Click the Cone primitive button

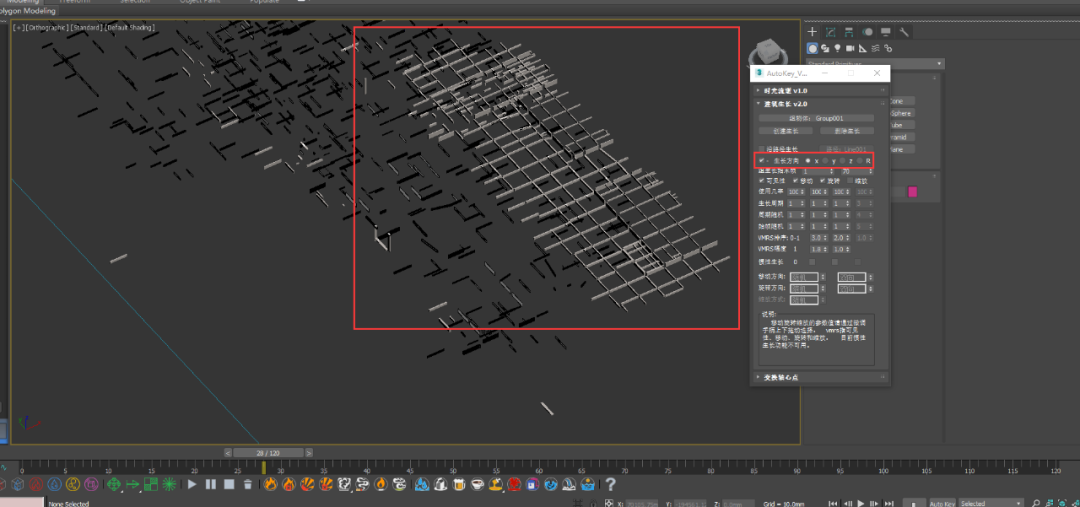coord(902,101)
